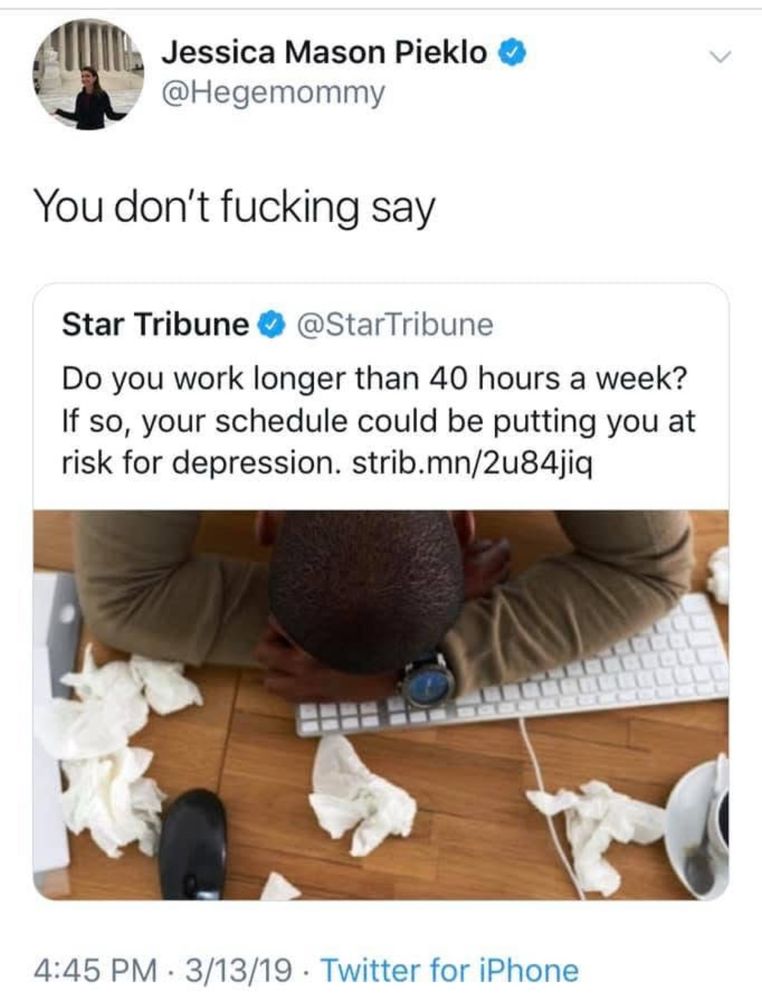Open the quoted tweet photo of man at desk
Screen dimensions: 762x1000
point(381,705)
